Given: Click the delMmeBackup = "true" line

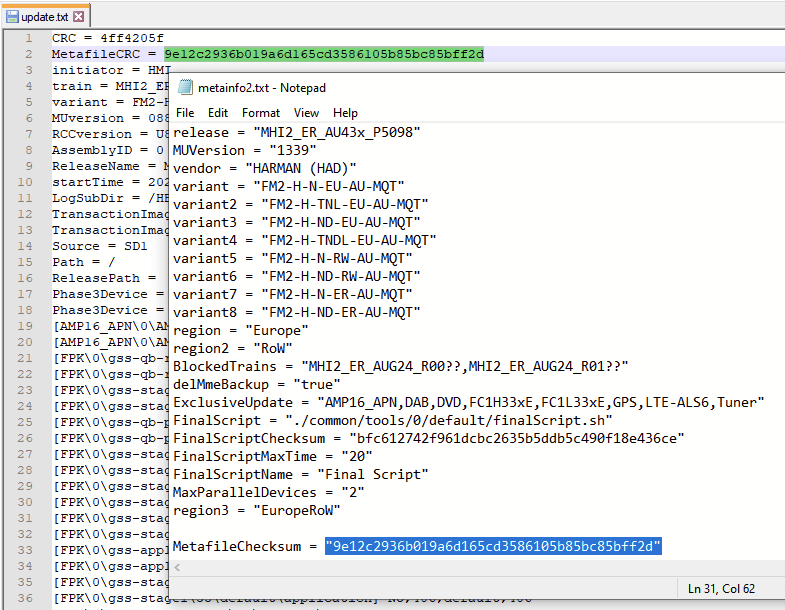Looking at the screenshot, I should pyautogui.click(x=256, y=384).
